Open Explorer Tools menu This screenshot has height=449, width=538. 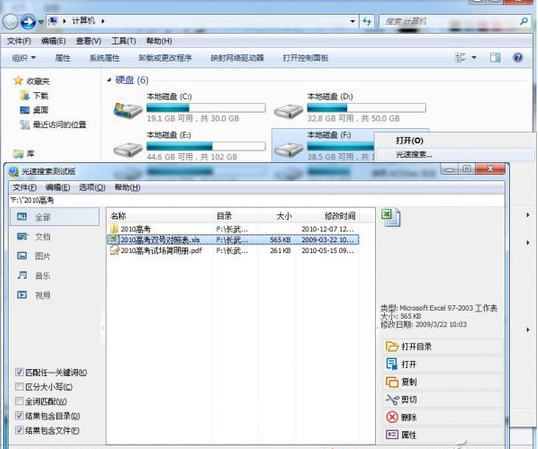124,41
